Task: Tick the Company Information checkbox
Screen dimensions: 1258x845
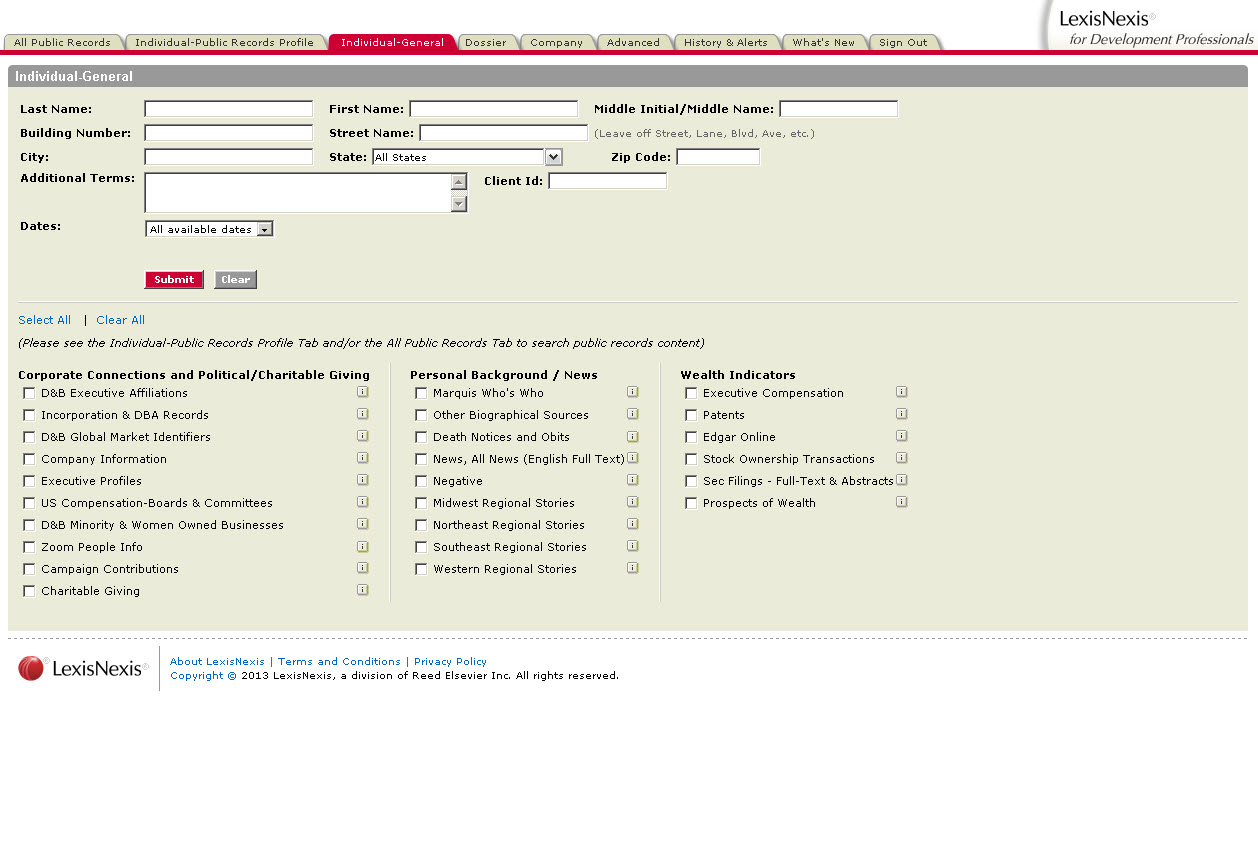Action: pyautogui.click(x=29, y=459)
